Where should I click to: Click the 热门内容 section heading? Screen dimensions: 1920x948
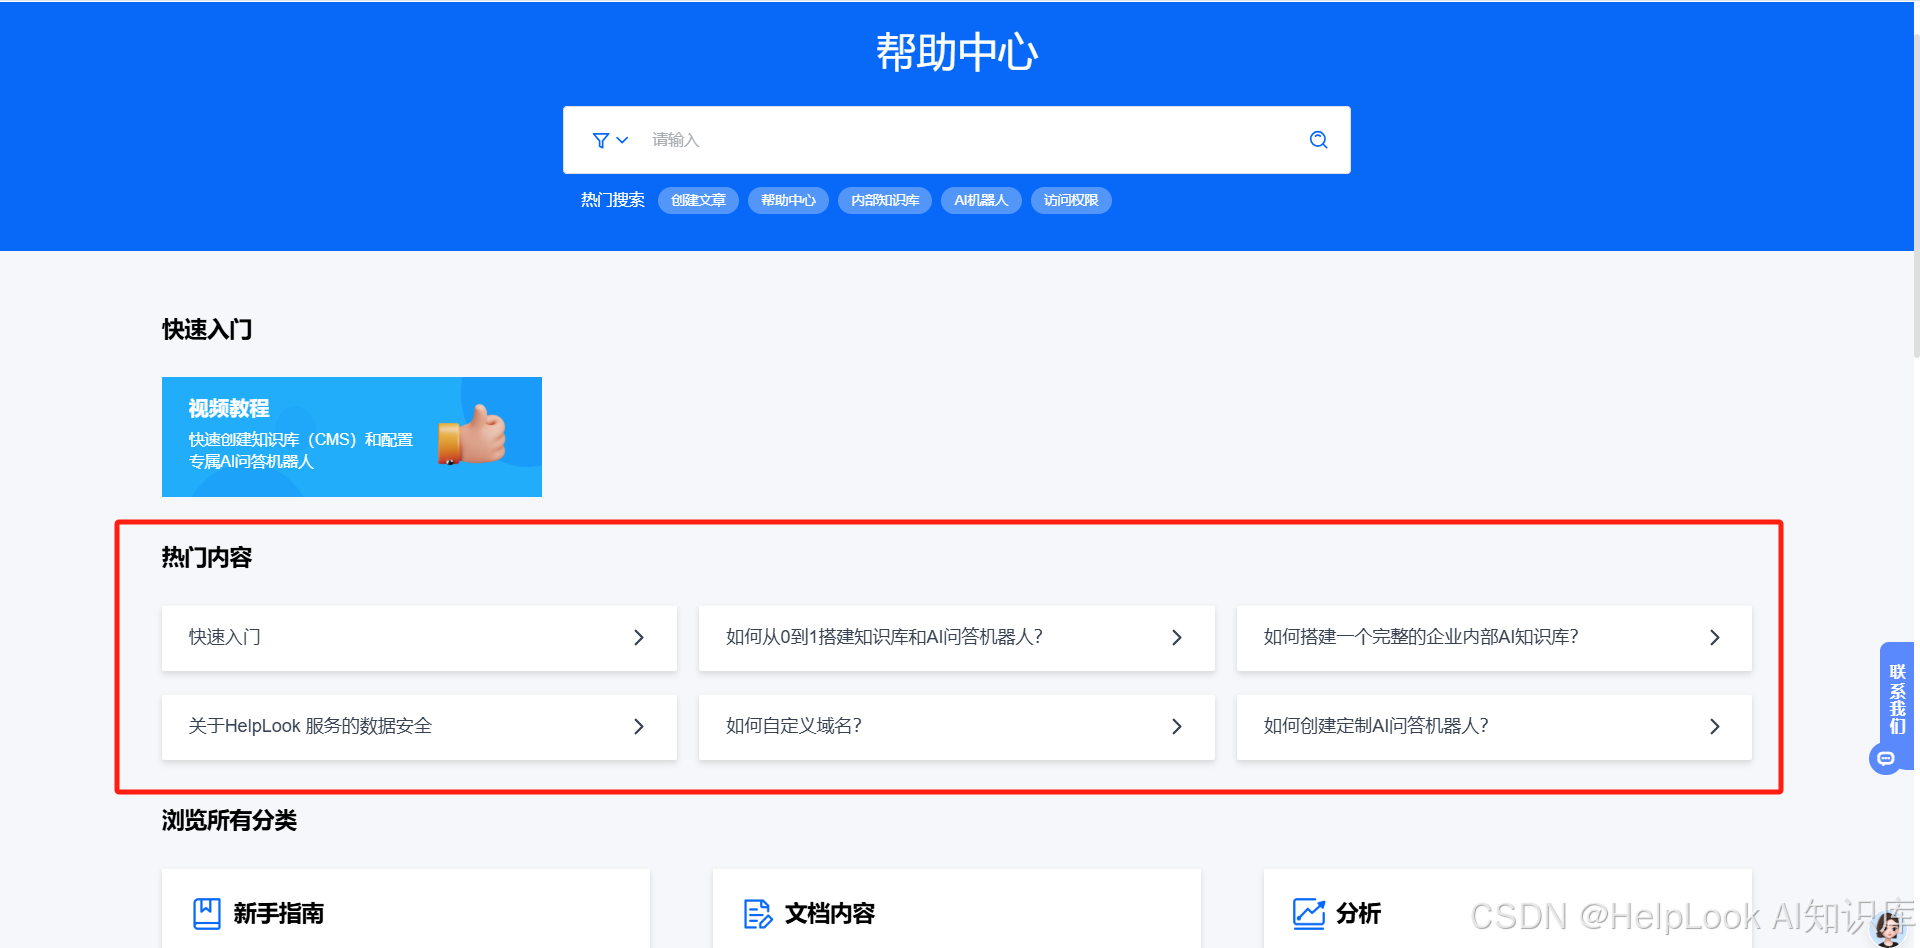(x=207, y=558)
